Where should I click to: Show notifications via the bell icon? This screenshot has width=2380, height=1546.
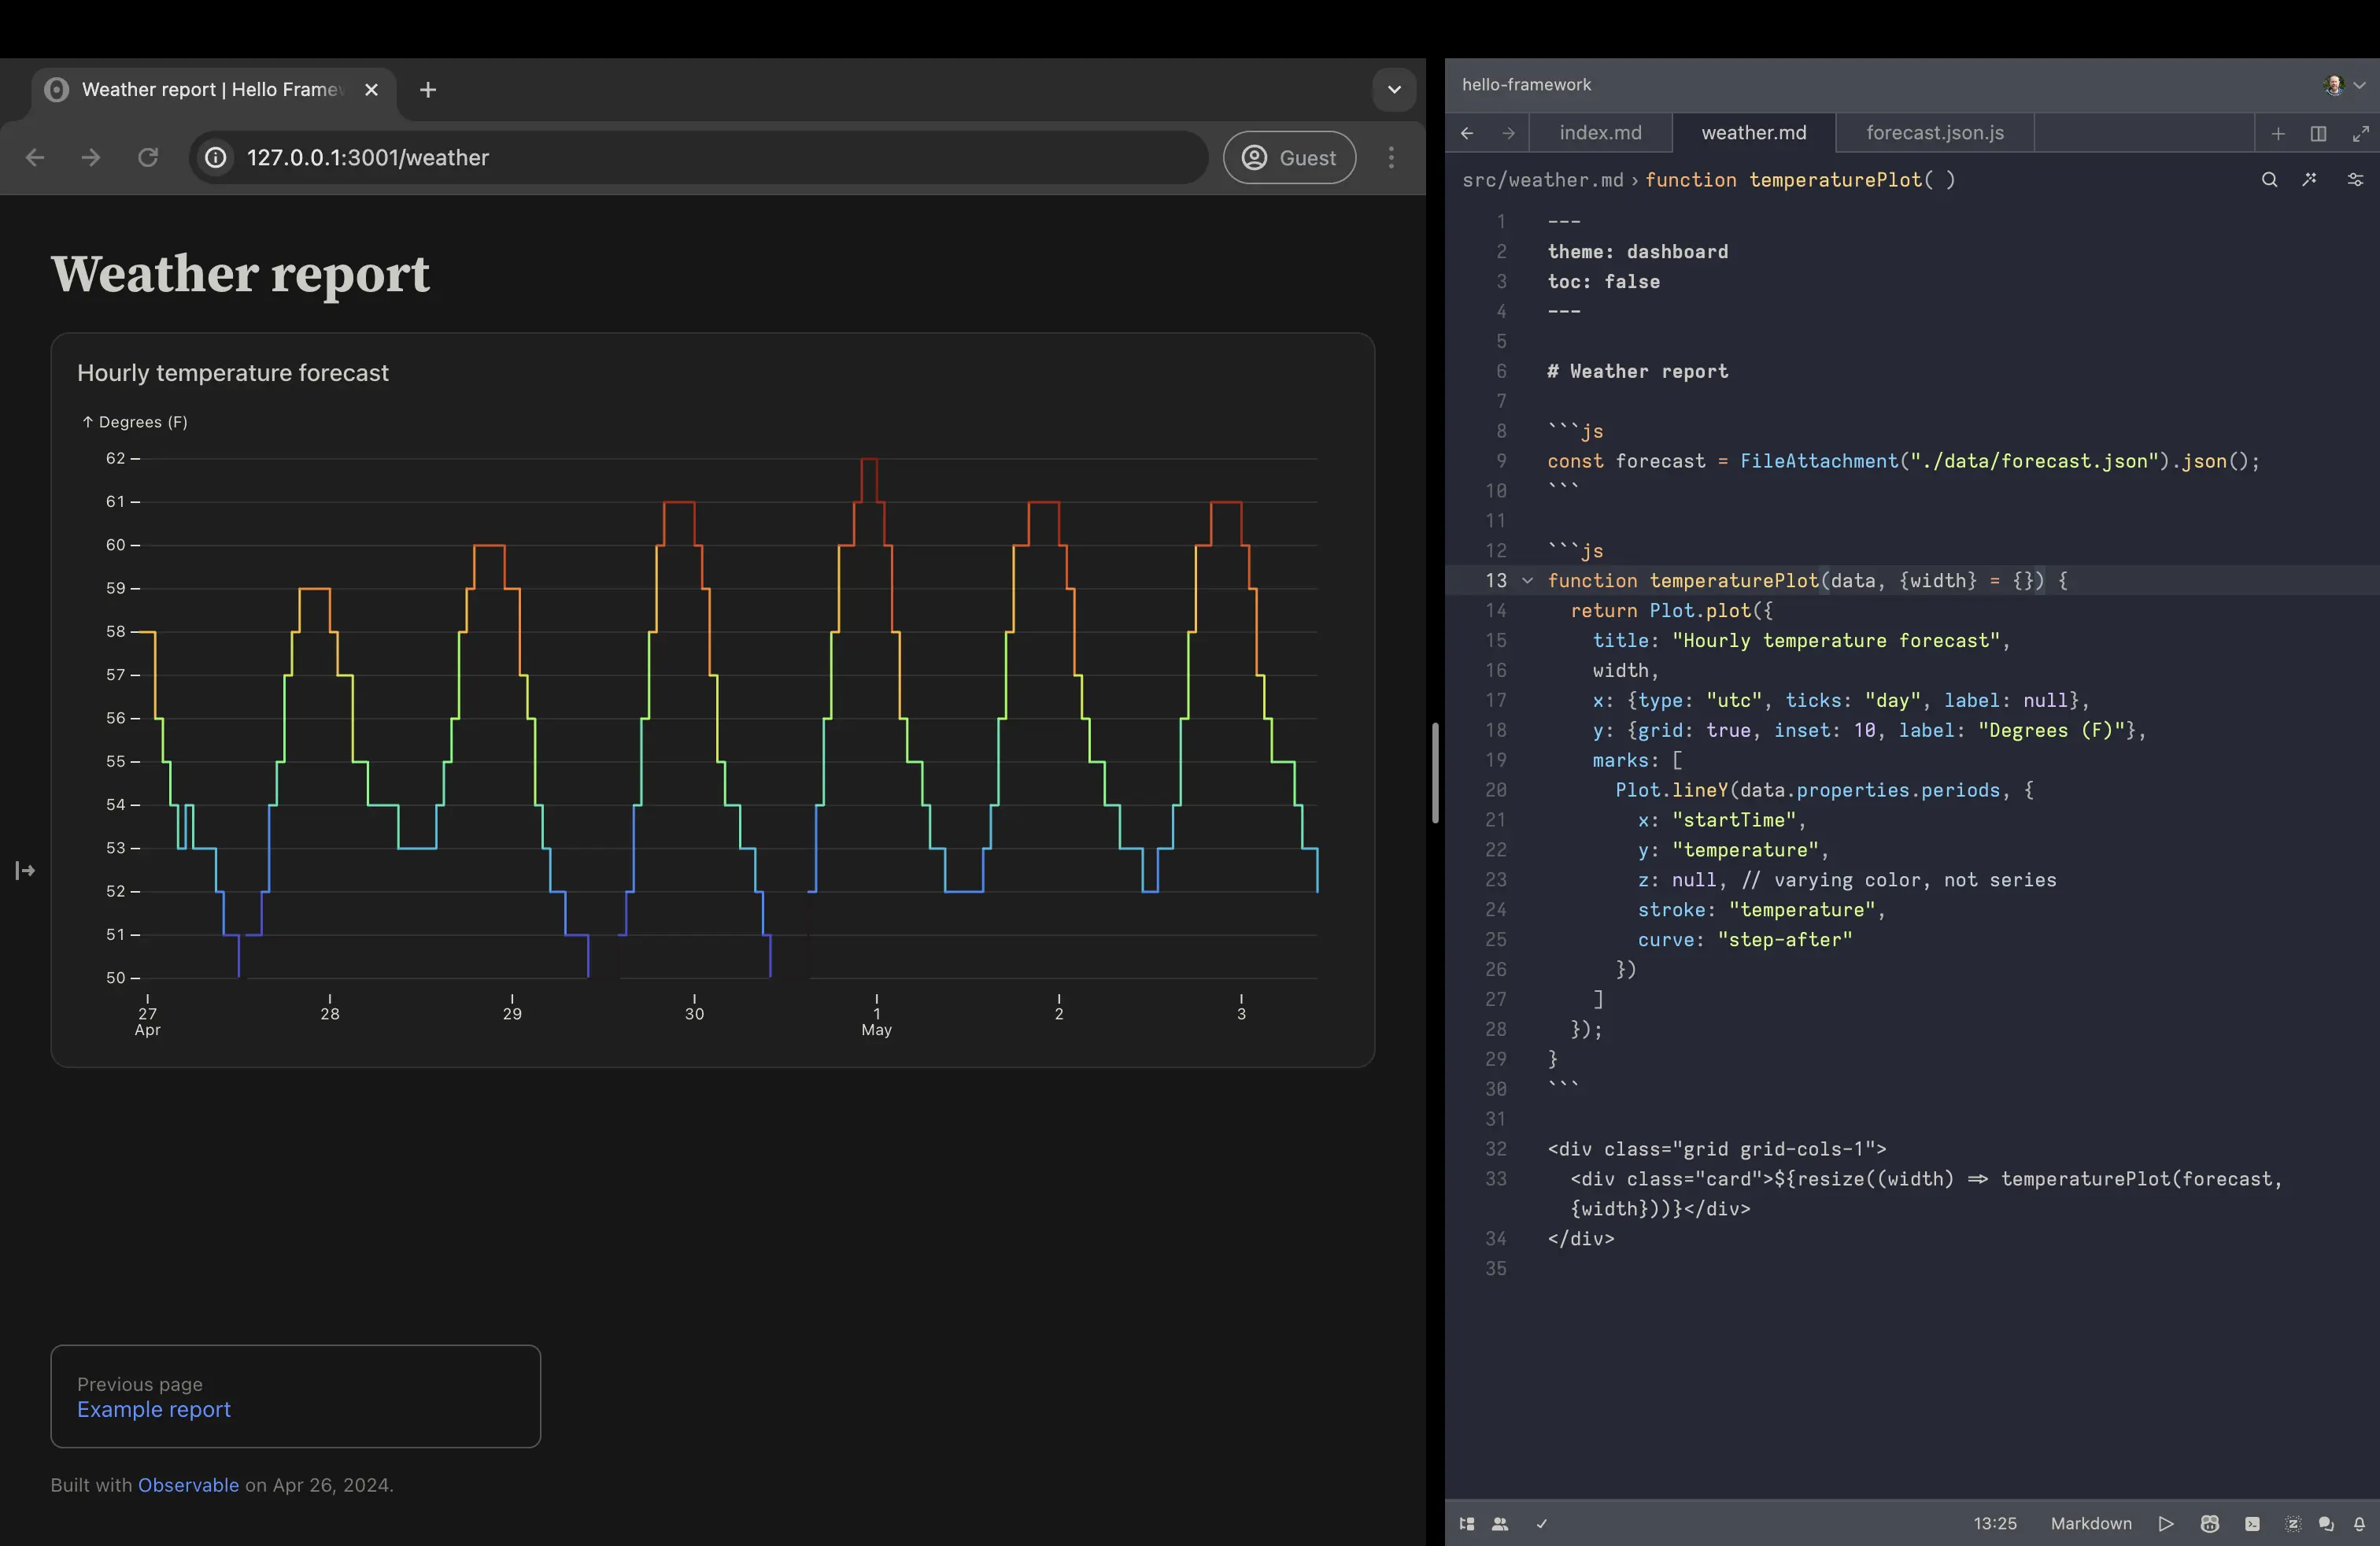pyautogui.click(x=2359, y=1524)
